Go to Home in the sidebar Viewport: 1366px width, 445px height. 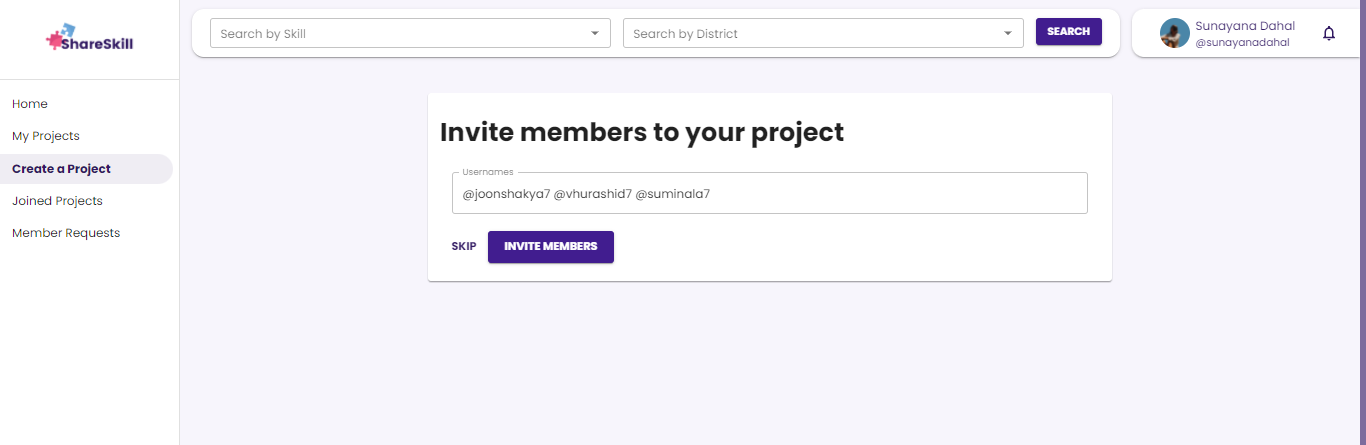30,104
